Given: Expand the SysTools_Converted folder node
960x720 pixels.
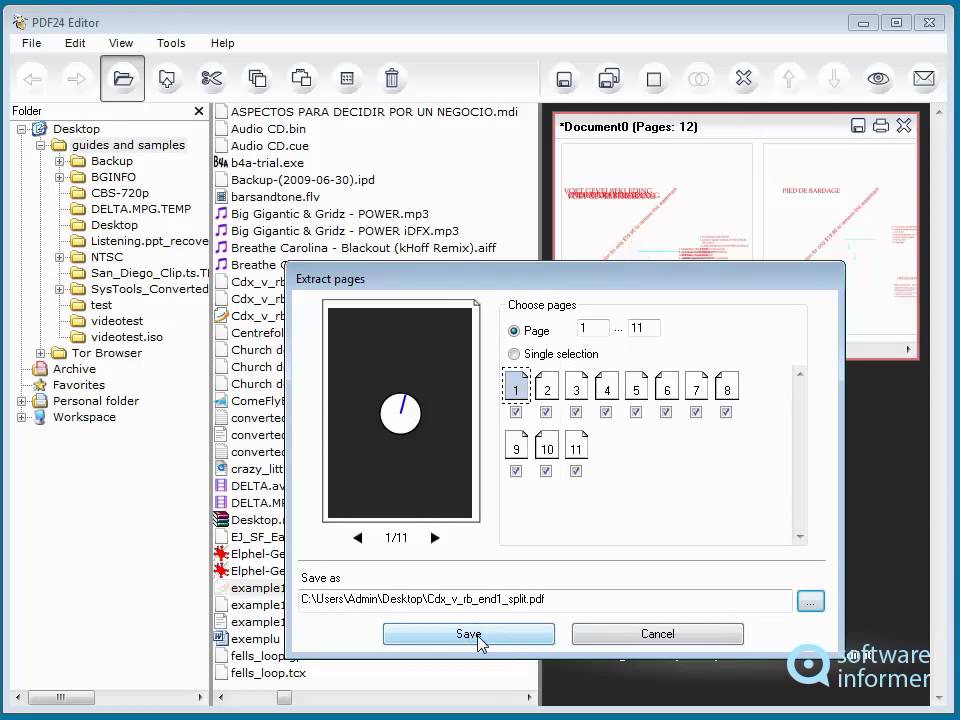Looking at the screenshot, I should tap(59, 289).
